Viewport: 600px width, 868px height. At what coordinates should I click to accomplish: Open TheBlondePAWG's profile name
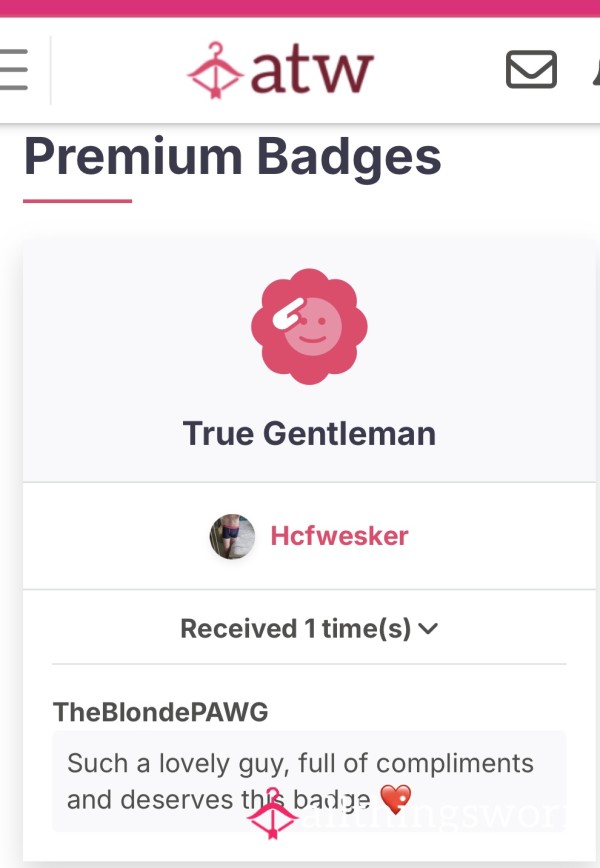[161, 712]
